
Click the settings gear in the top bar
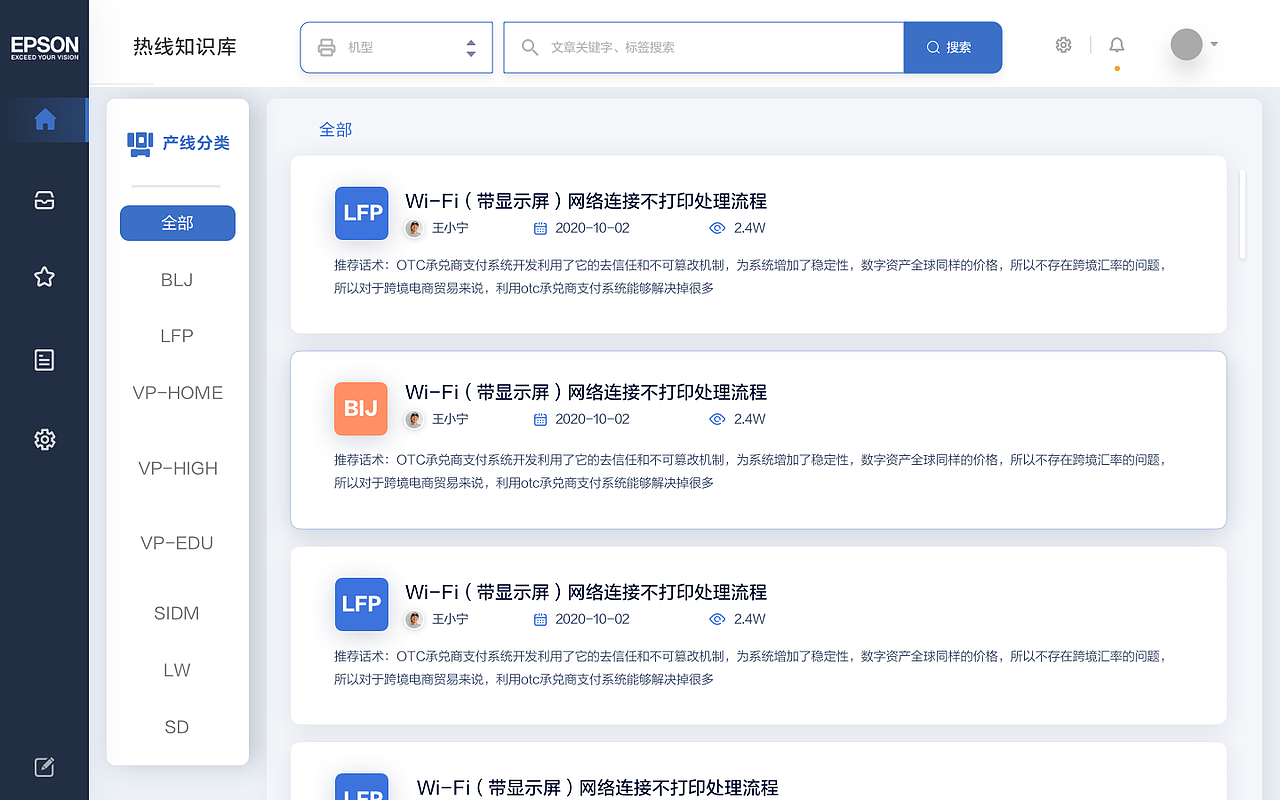1063,44
